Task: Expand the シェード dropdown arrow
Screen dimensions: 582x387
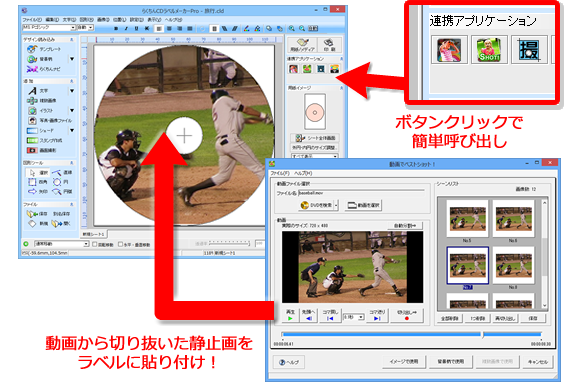Action: 72,131
